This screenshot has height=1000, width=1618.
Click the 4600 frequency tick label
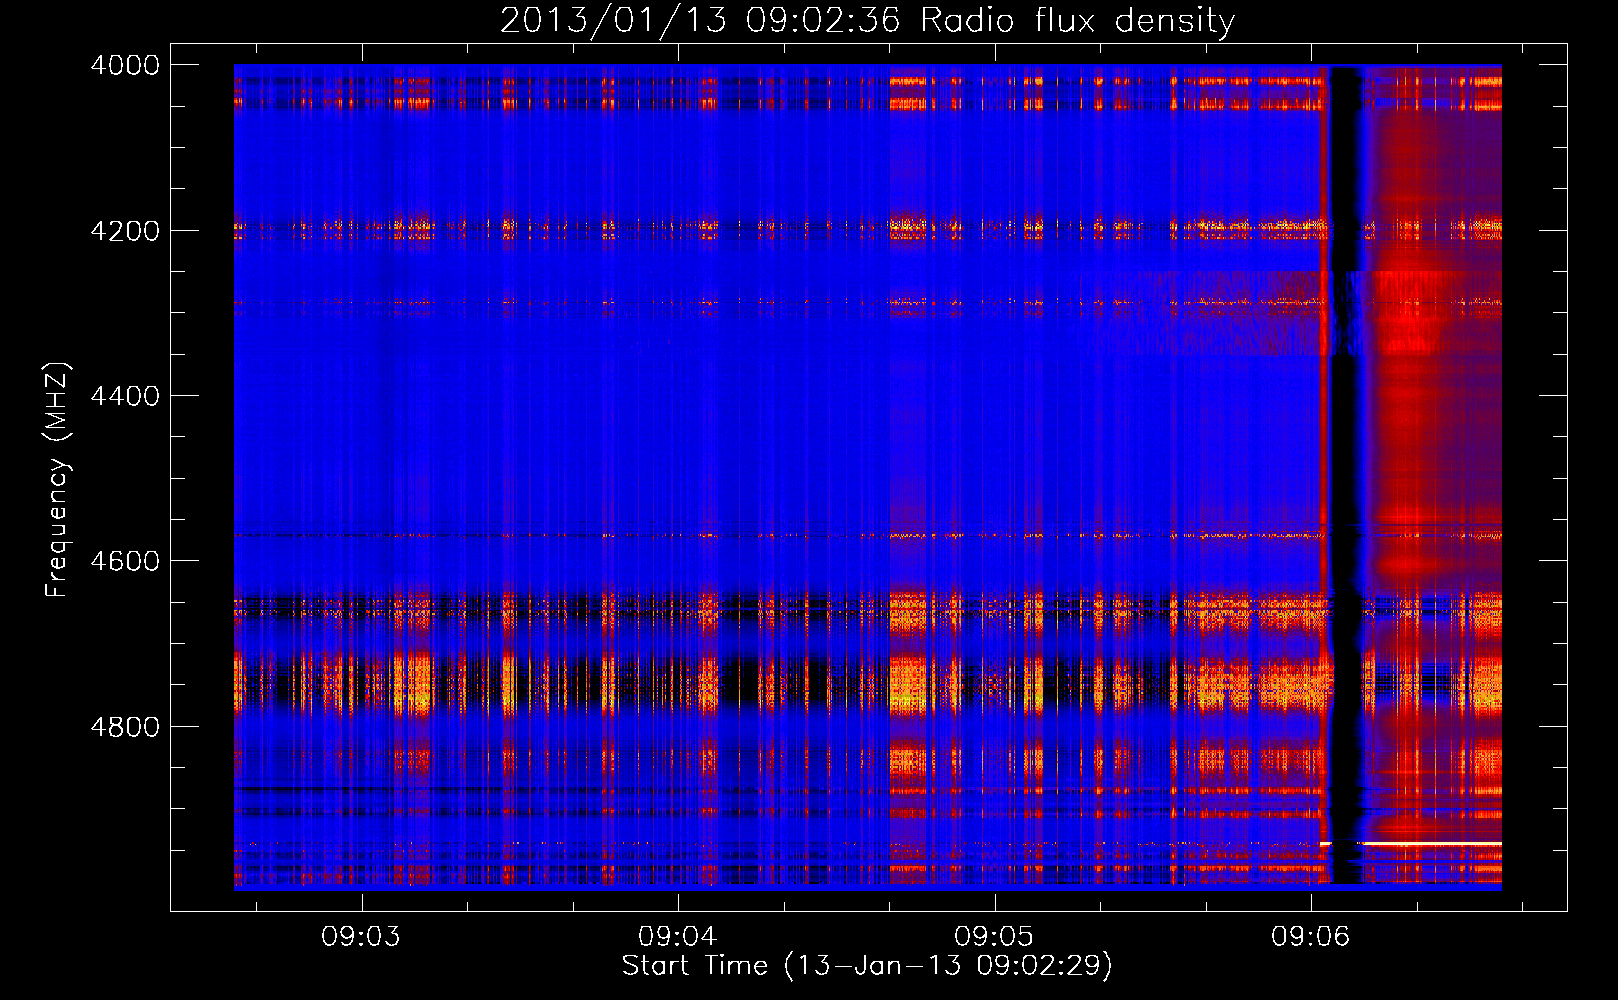click(125, 561)
